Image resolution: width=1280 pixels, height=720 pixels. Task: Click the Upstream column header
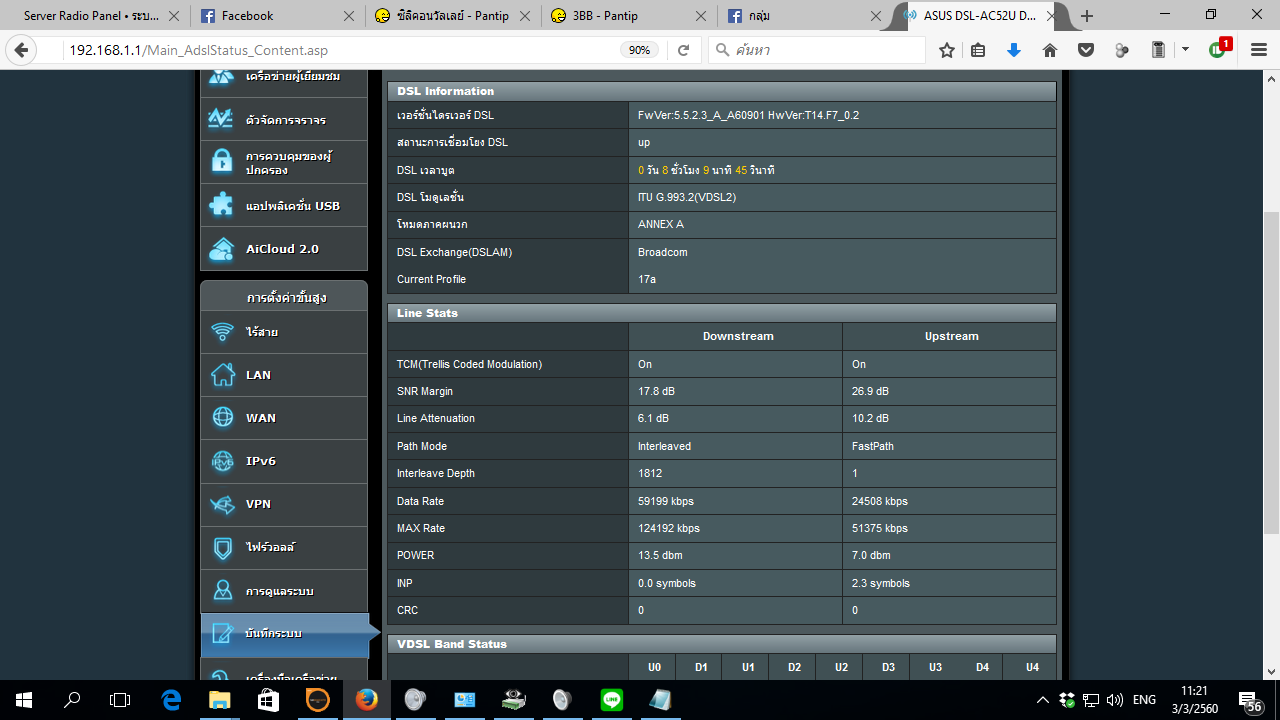pyautogui.click(x=951, y=336)
